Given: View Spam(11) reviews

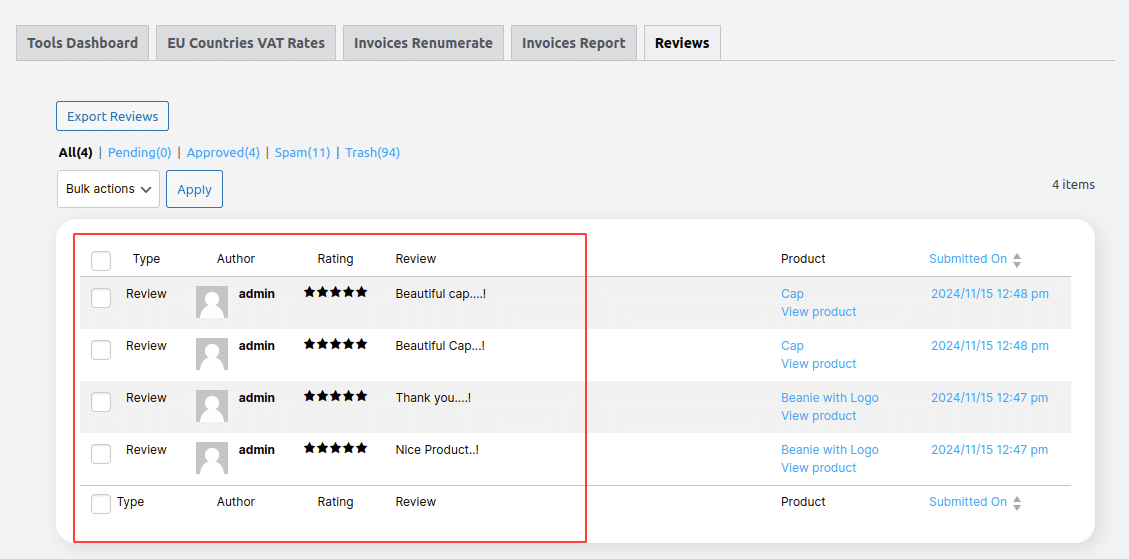Looking at the screenshot, I should point(302,153).
